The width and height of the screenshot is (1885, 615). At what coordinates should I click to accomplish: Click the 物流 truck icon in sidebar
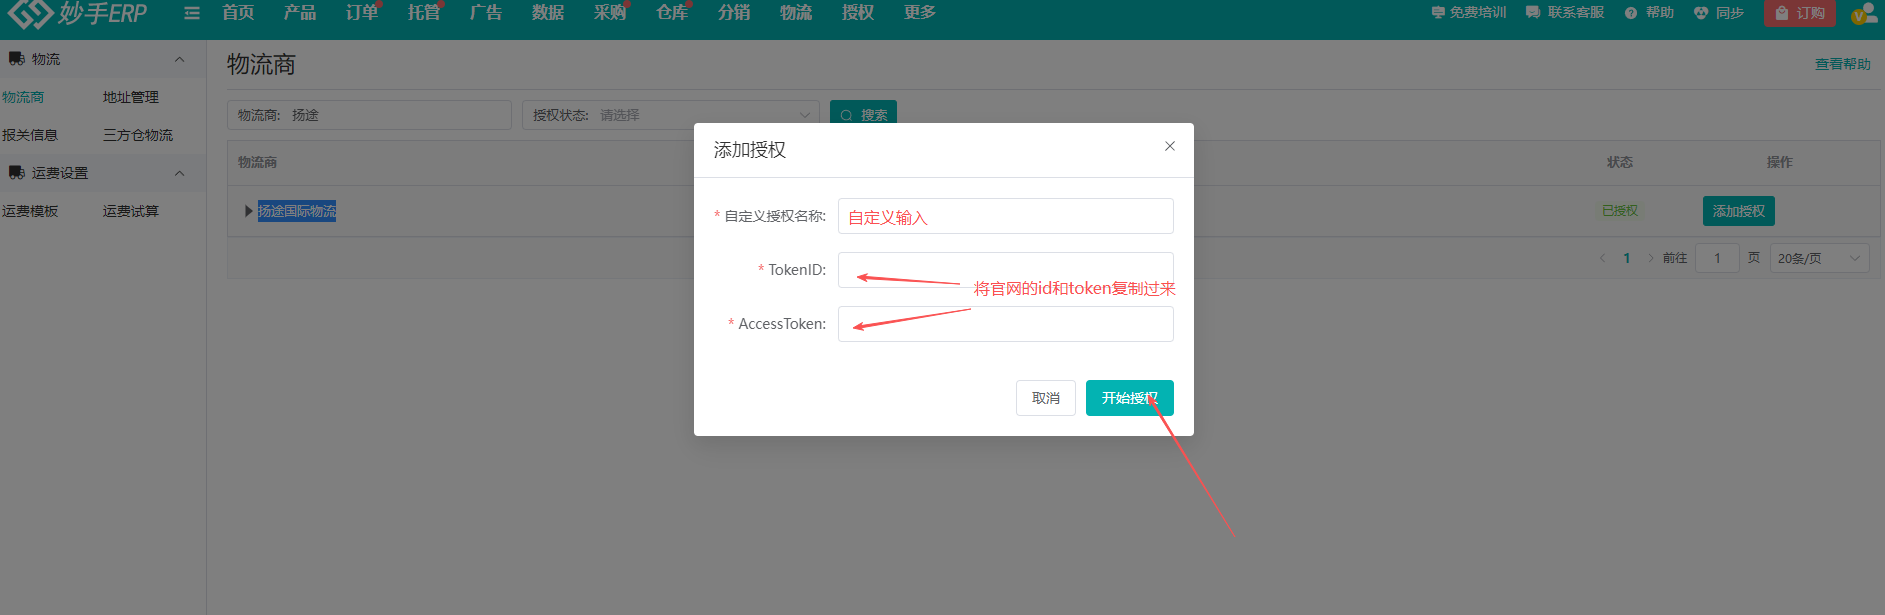pos(17,59)
